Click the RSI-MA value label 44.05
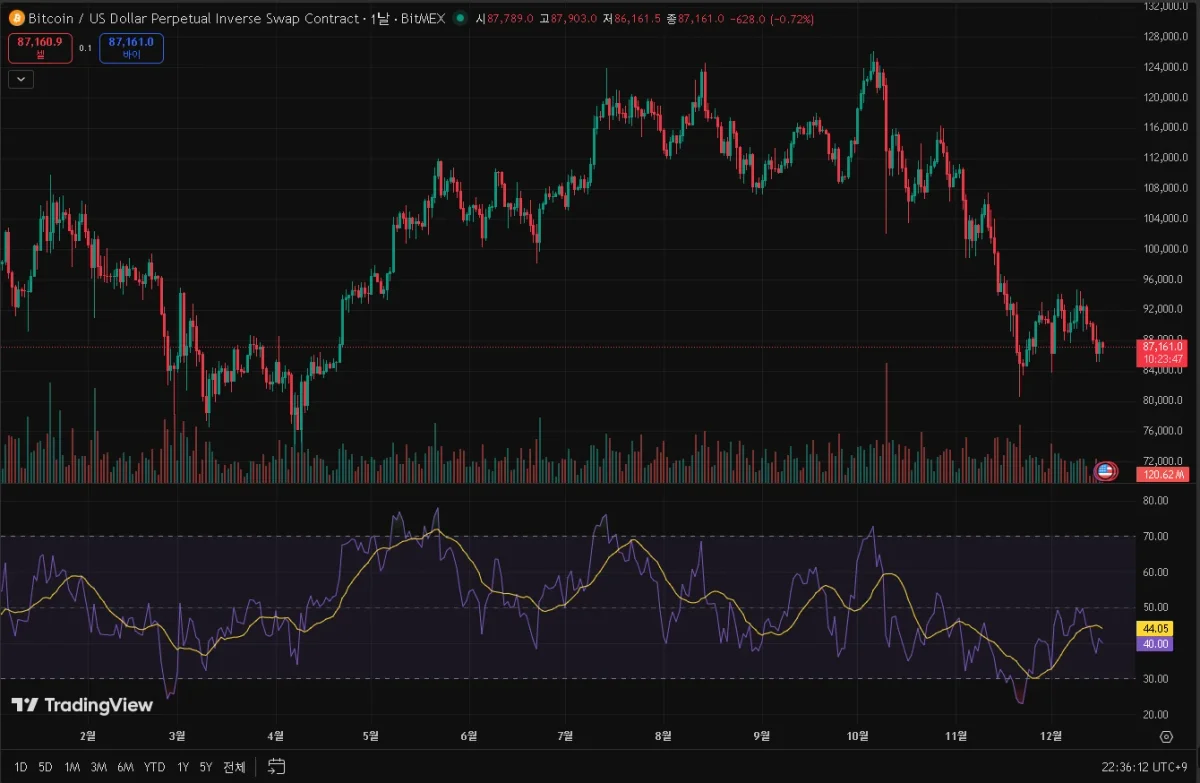Screen dimensions: 1200x783 click(x=1155, y=629)
